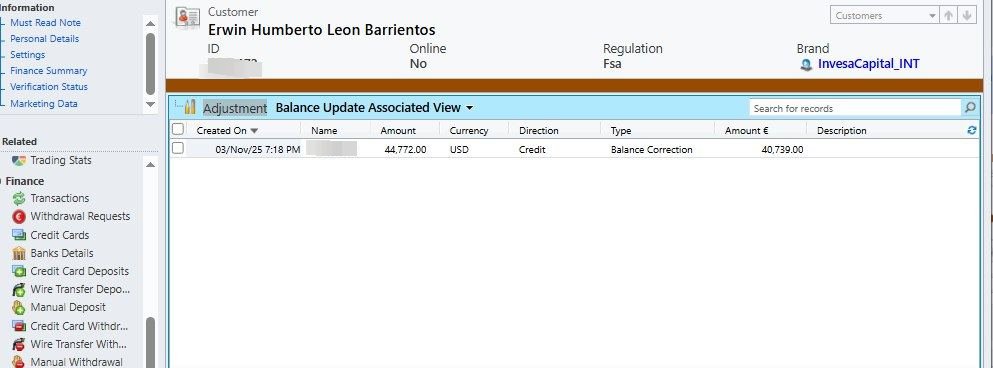Screen dimensions: 993x368
Task: Click the Credit Card Deposits icon
Action: (19, 271)
